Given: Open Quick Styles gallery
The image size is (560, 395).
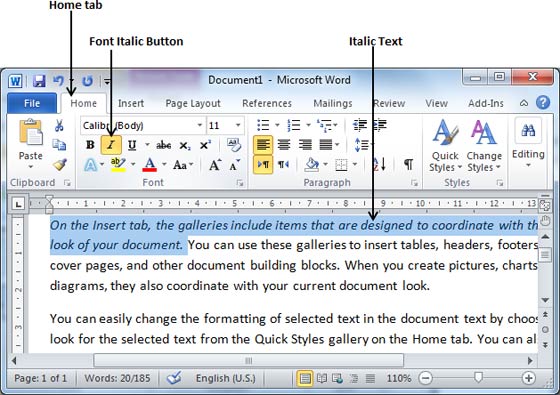Looking at the screenshot, I should click(445, 146).
